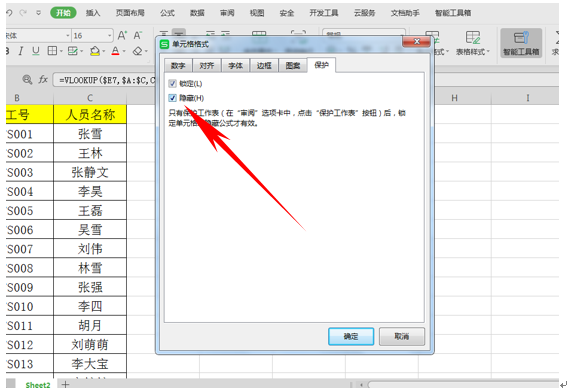Toggle the 锁定(L) checkbox

coord(173,84)
